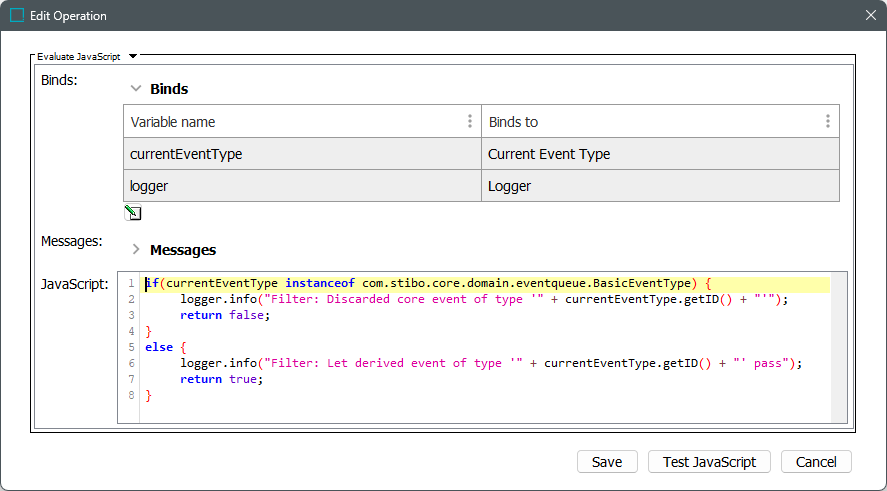Cancel the edit operation
Image resolution: width=887 pixels, height=491 pixels.
pyautogui.click(x=816, y=461)
